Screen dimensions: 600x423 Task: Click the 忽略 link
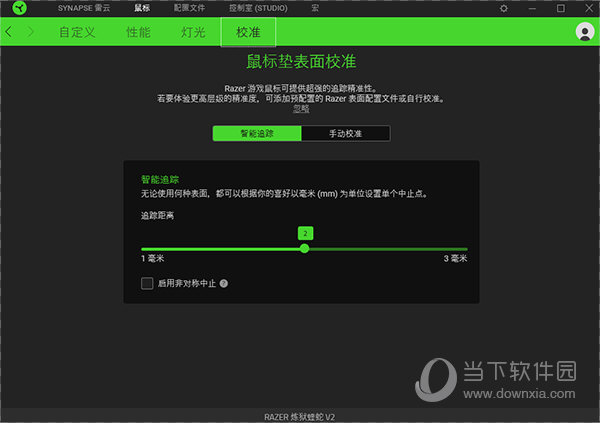(302, 109)
